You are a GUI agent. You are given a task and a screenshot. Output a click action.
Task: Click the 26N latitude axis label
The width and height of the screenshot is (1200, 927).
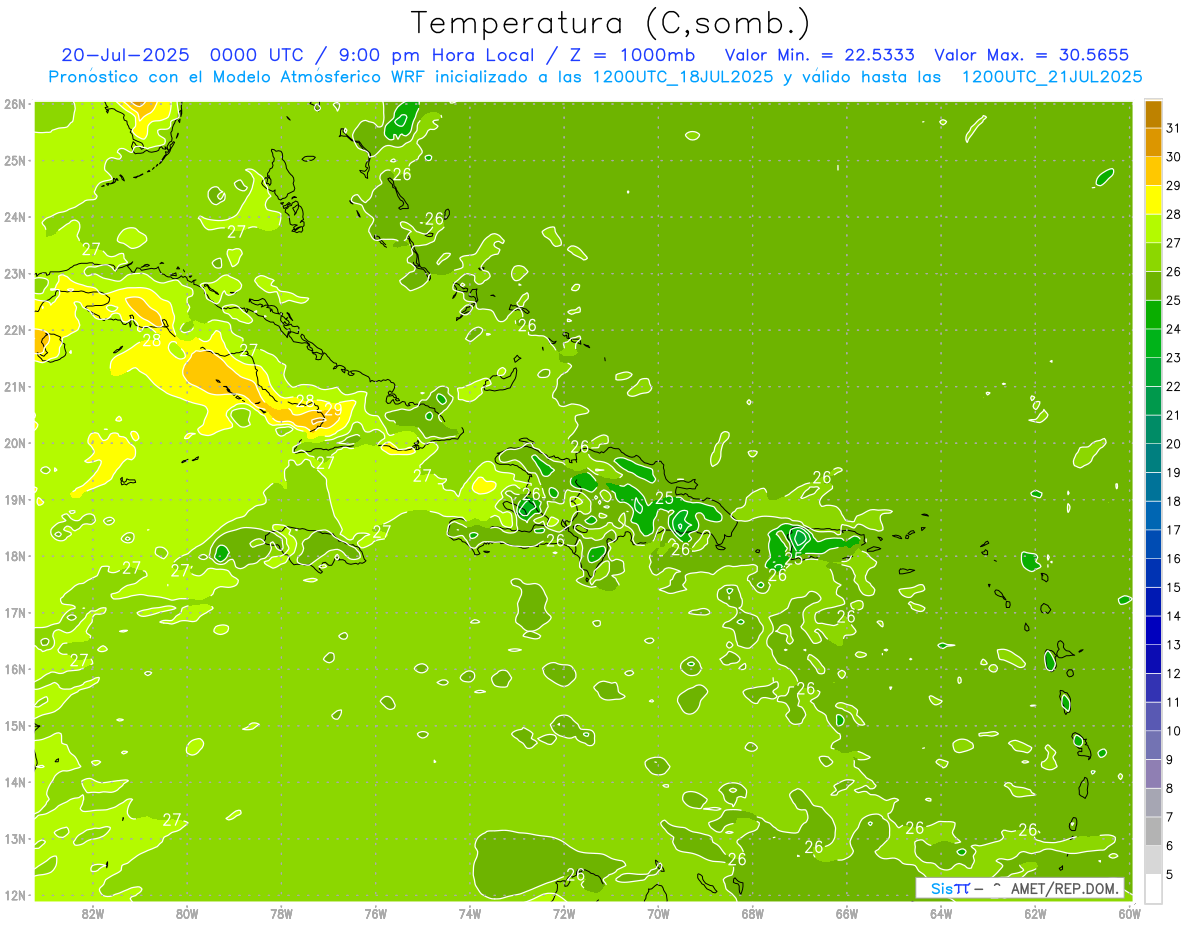(15, 103)
